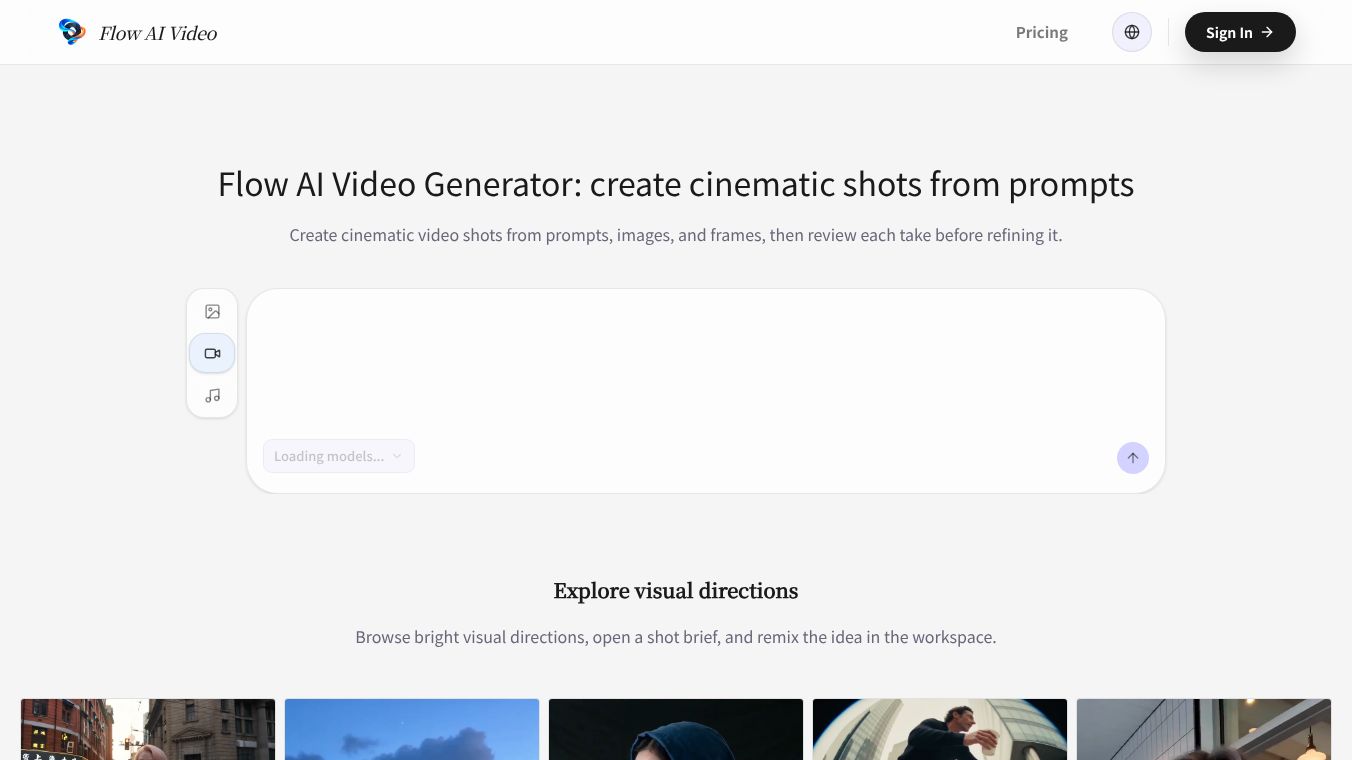Screen dimensions: 1352x760
Task: Click the Flow AI Video brand name
Action: tap(158, 33)
